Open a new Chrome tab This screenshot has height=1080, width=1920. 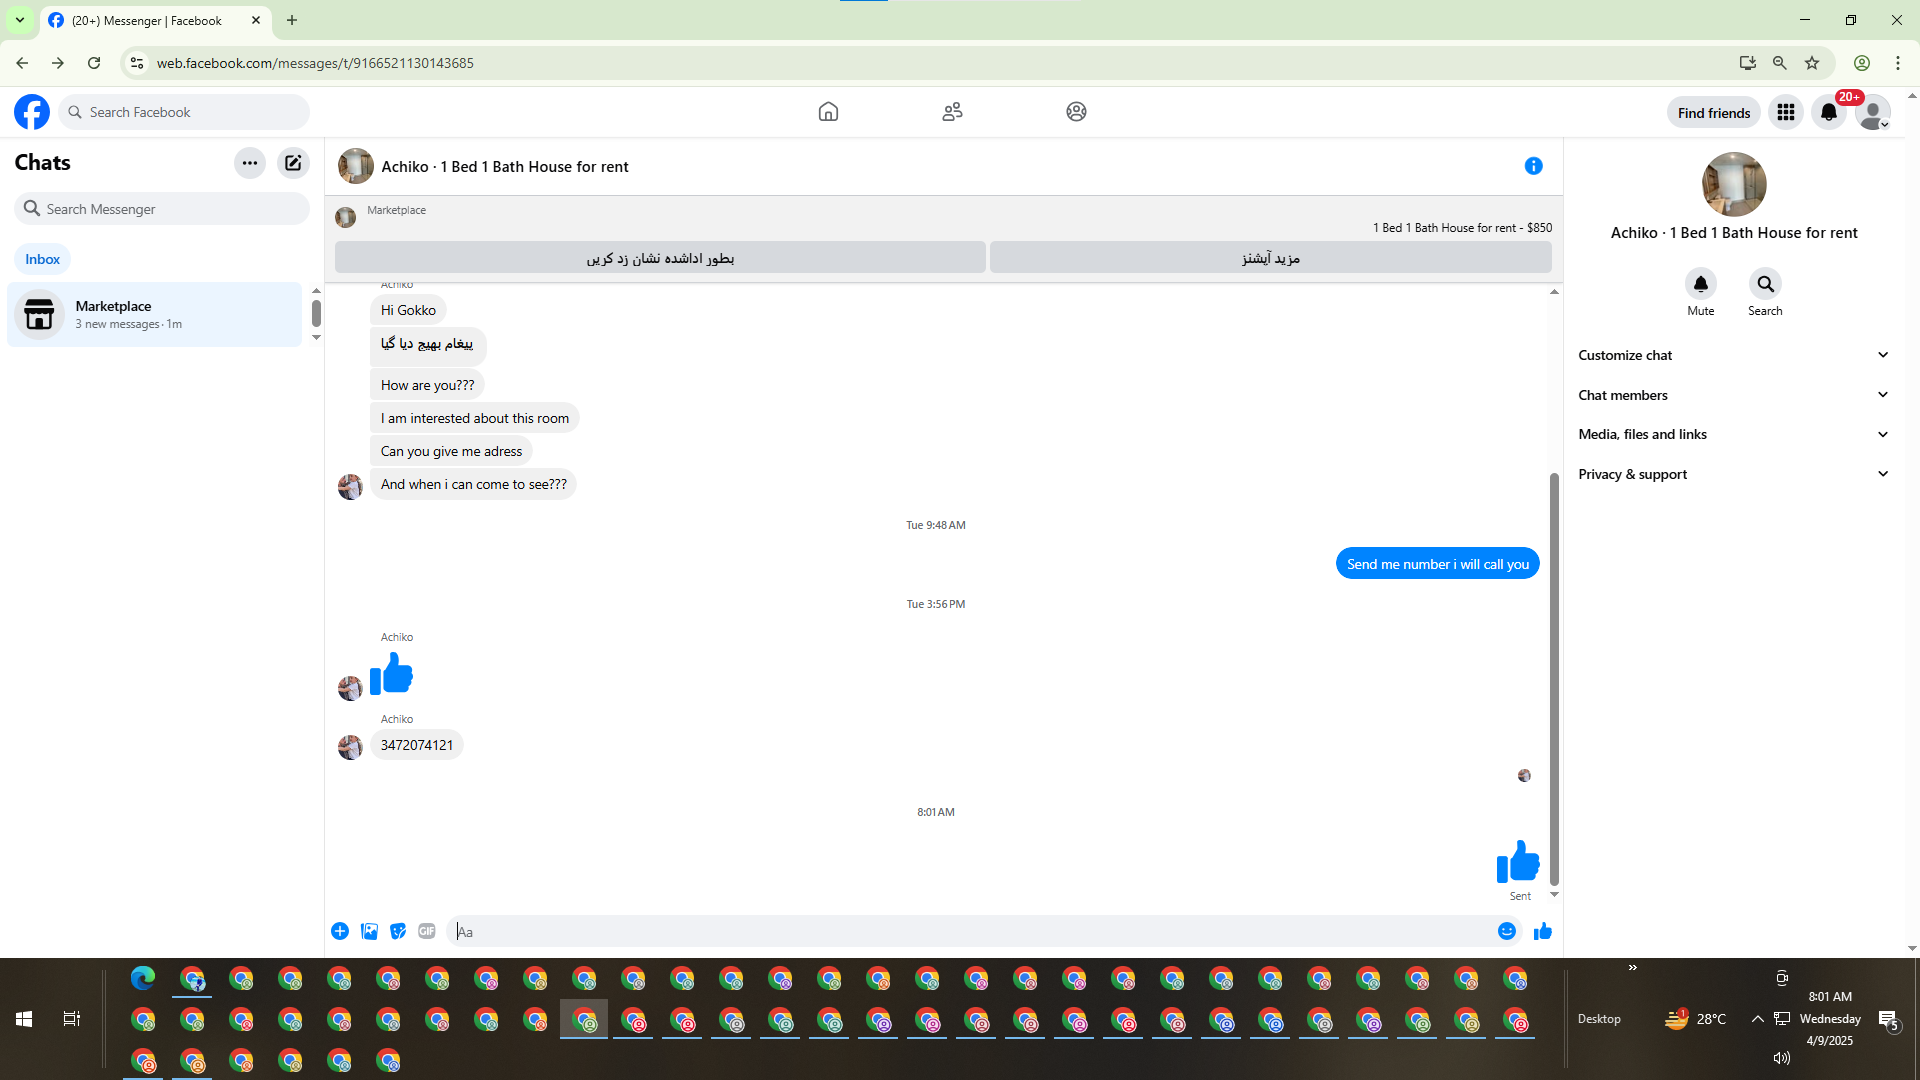pyautogui.click(x=292, y=20)
